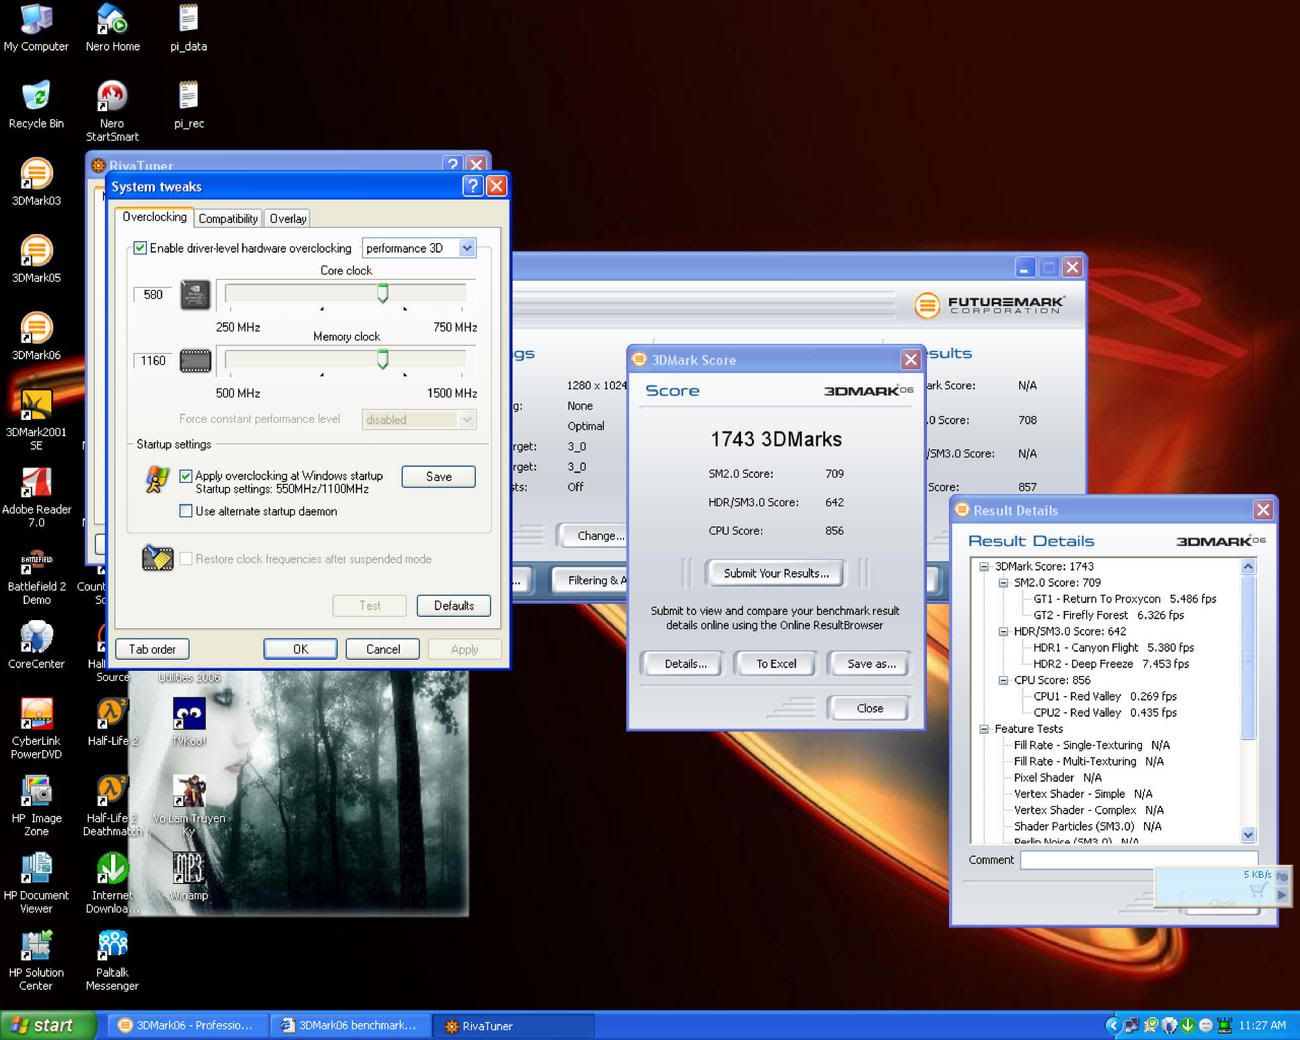The width and height of the screenshot is (1300, 1040).
Task: Switch to the Compatibility tab
Action: 228,219
